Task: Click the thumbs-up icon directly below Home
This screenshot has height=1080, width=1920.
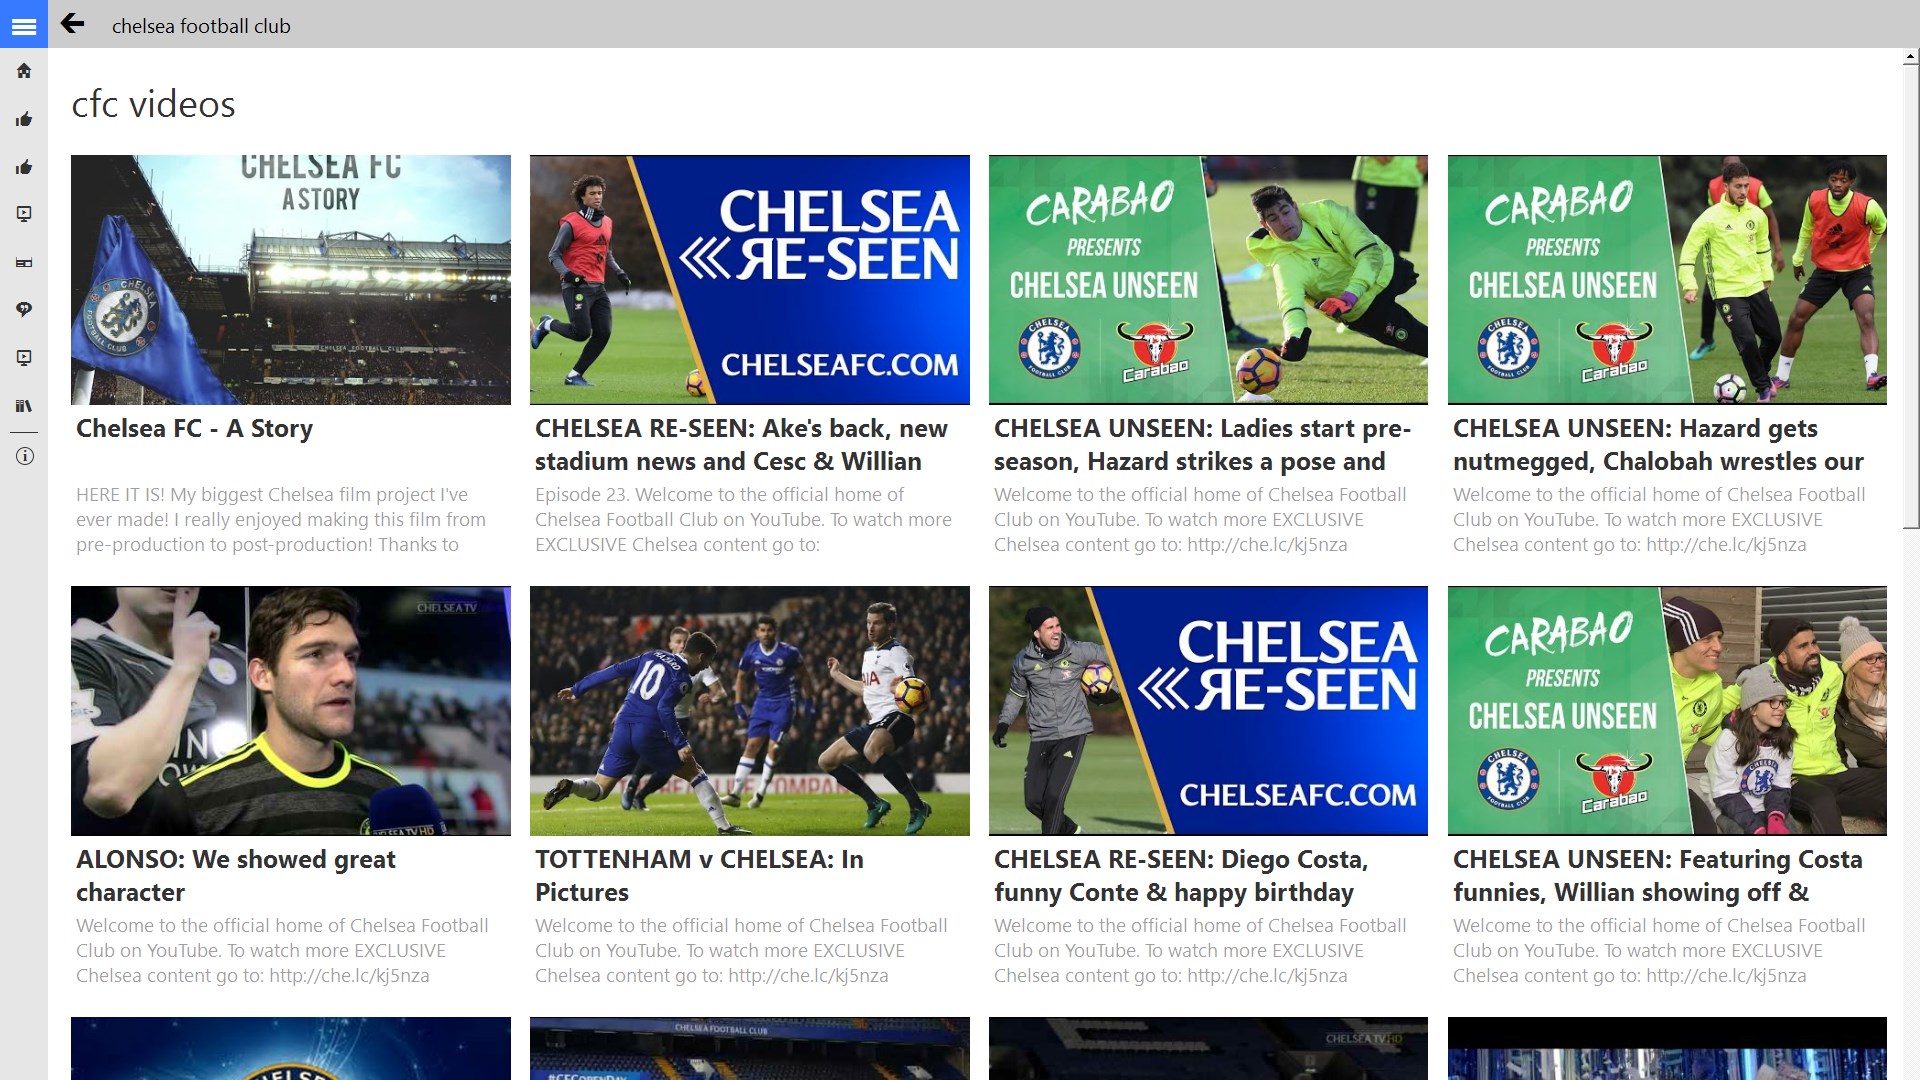Action: pyautogui.click(x=24, y=120)
